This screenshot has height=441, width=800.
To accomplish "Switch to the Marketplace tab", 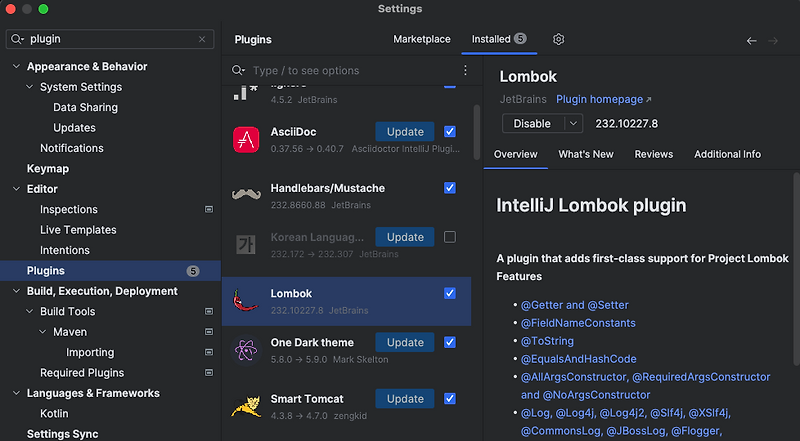I will 422,39.
